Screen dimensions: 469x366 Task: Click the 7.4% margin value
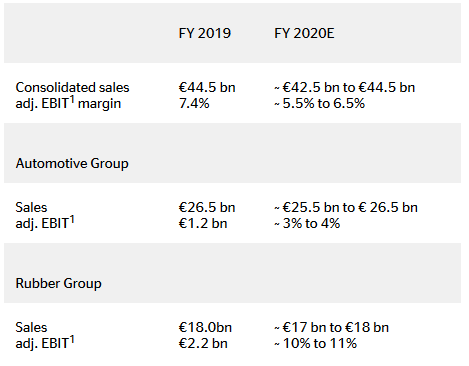(194, 103)
